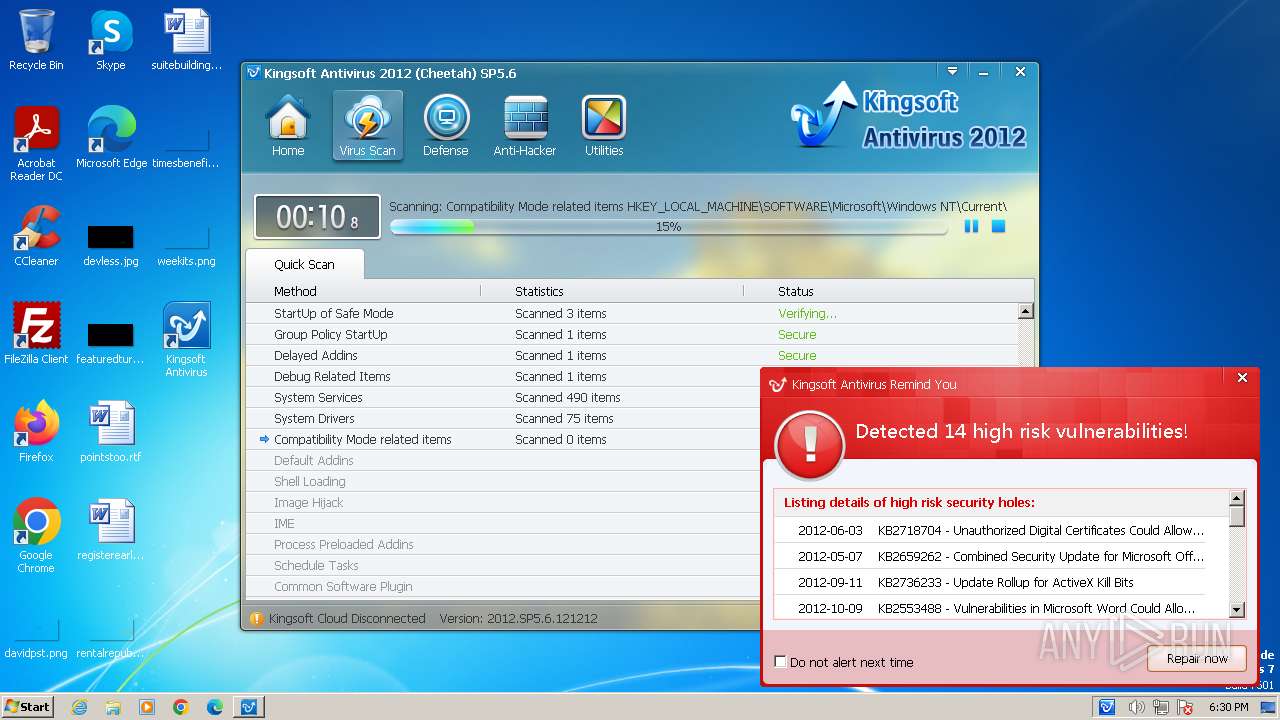Open the Acrobat Reader DC shortcut

click(x=36, y=144)
